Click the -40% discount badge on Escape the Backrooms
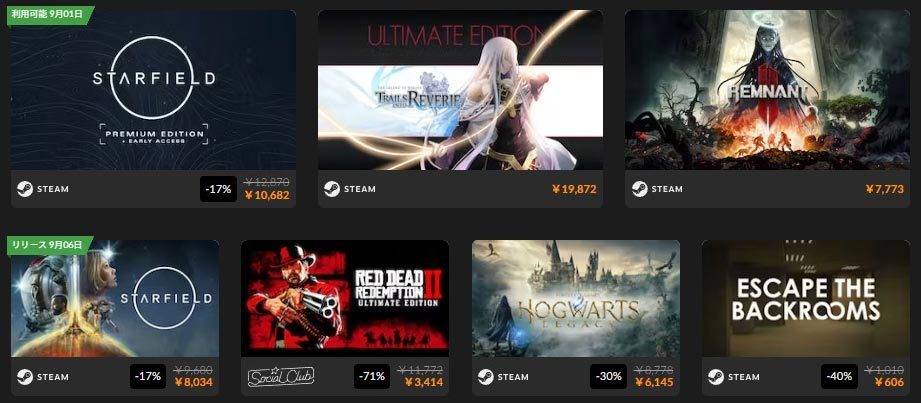Image resolution: width=921 pixels, height=403 pixels. click(839, 377)
